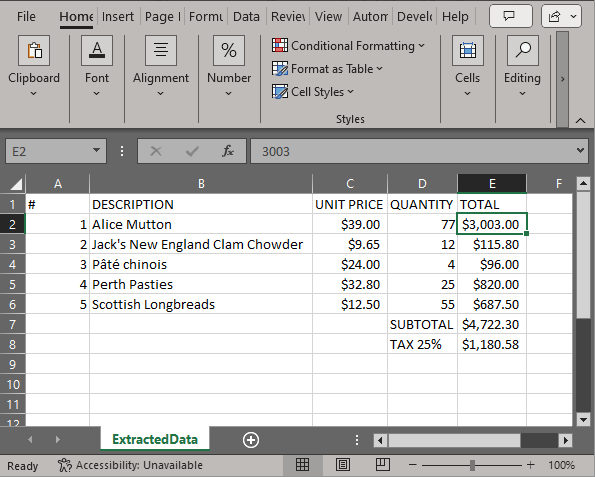
Task: Click horizontal scrollbar right arrow
Action: pyautogui.click(x=565, y=441)
